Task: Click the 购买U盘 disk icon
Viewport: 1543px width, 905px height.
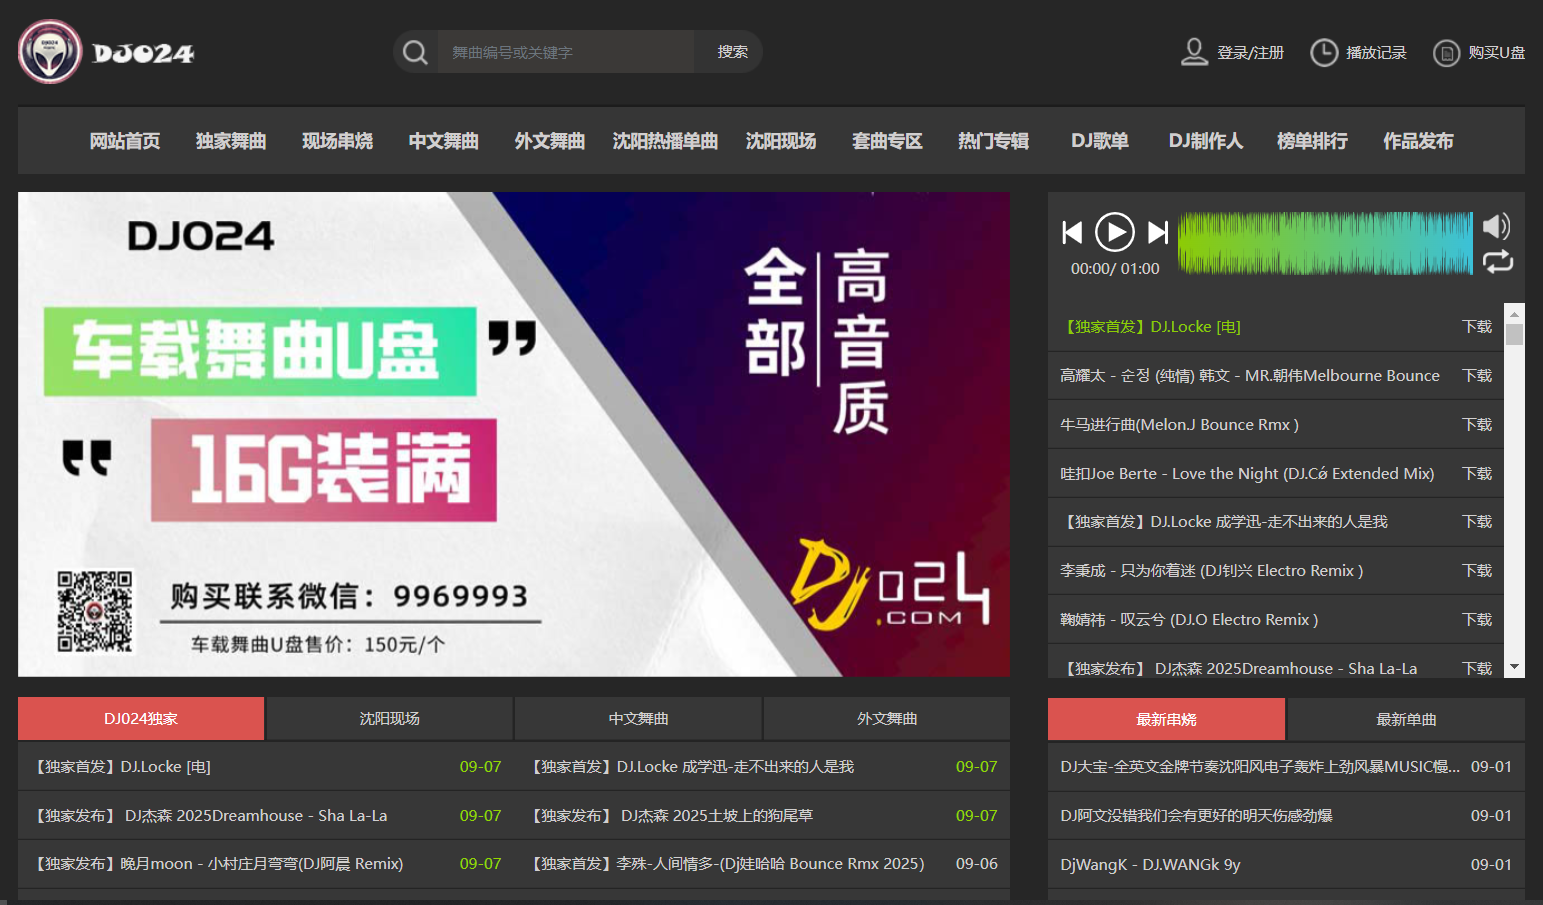Action: coord(1446,53)
